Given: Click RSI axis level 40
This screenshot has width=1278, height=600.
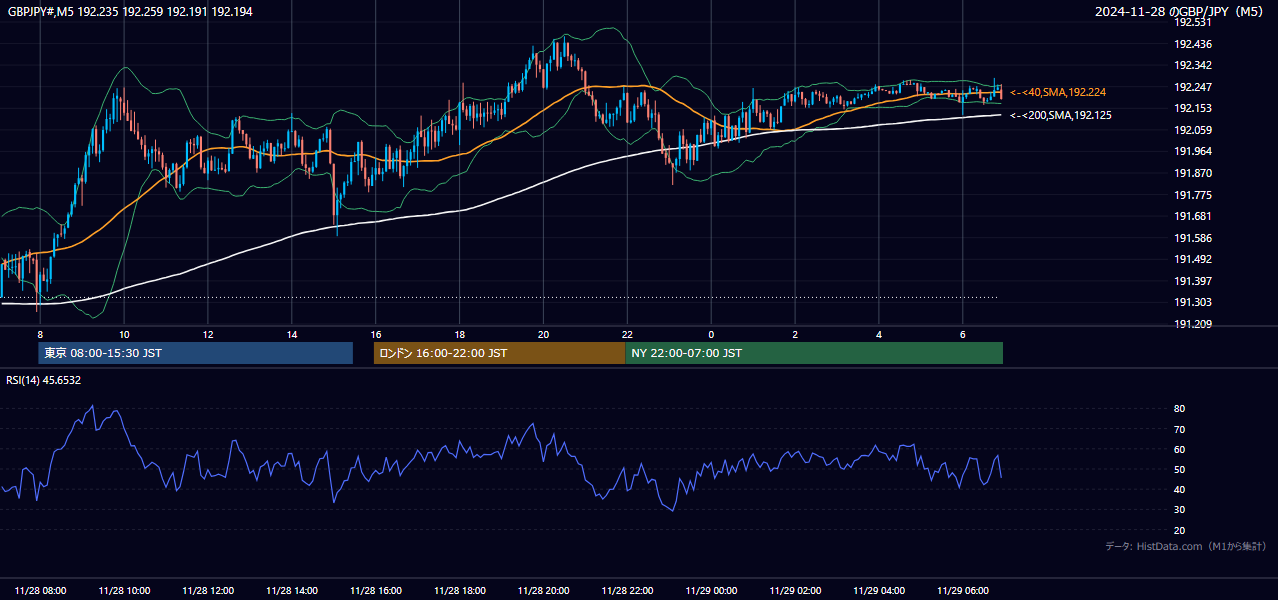Looking at the screenshot, I should (x=1179, y=489).
